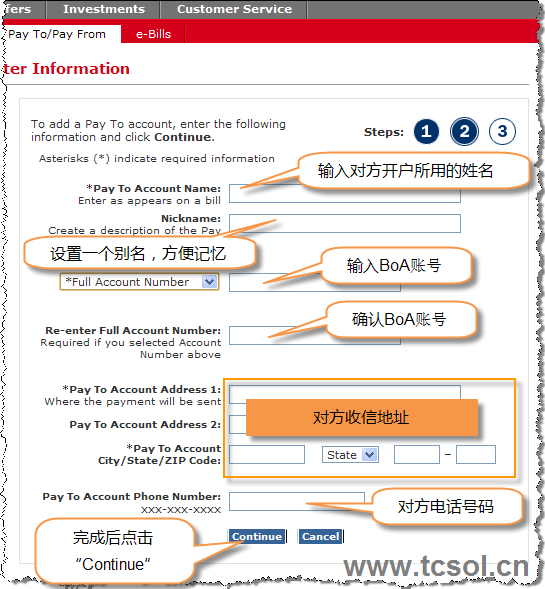Focus the Pay To Account Phone Number field
545x589 pixels.
(297, 501)
